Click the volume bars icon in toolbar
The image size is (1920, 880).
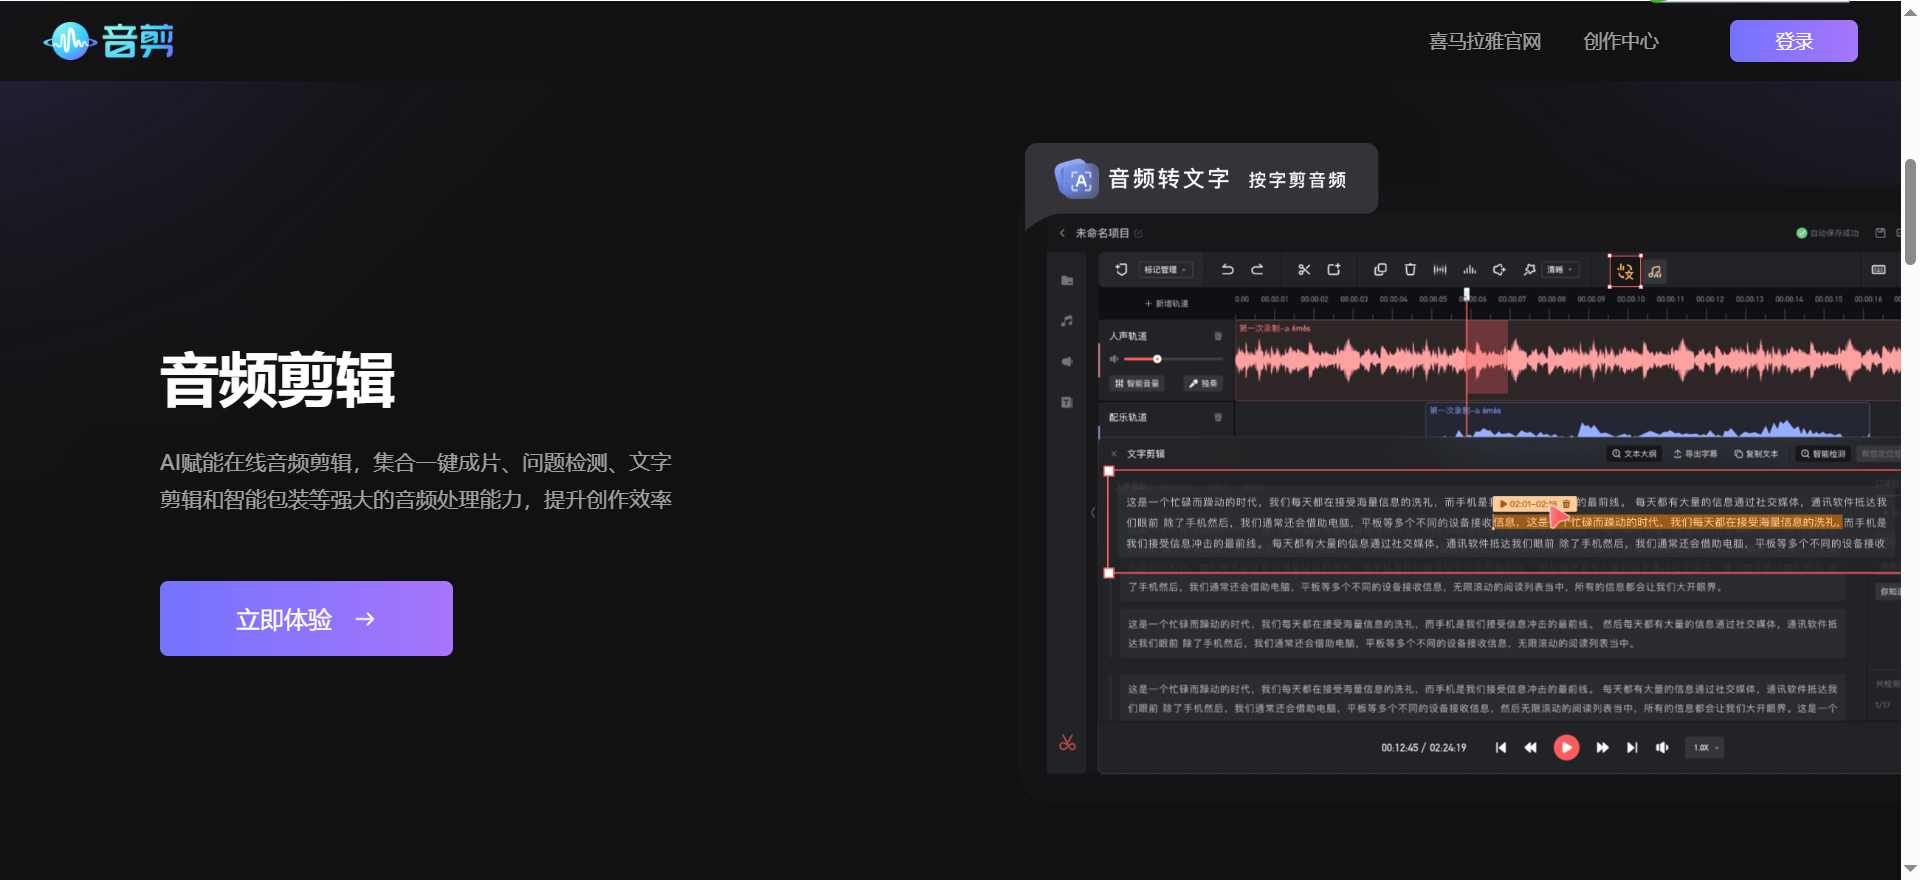(x=1470, y=269)
